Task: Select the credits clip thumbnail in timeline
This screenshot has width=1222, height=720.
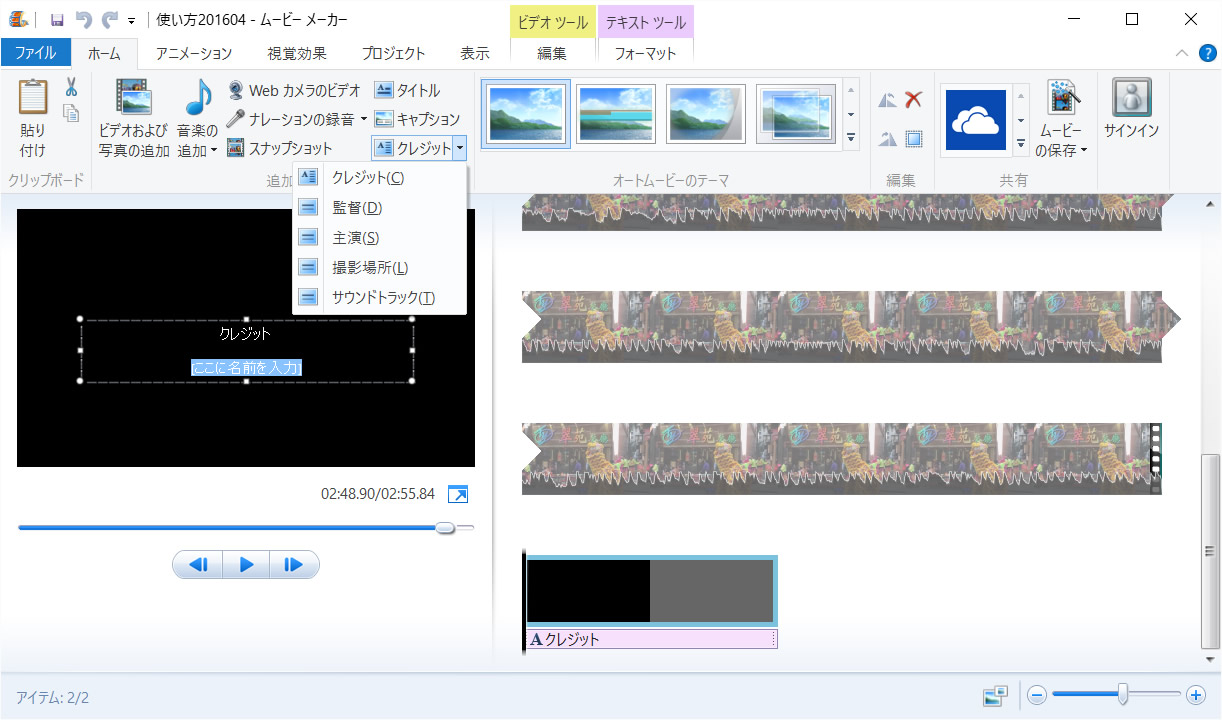Action: click(651, 591)
